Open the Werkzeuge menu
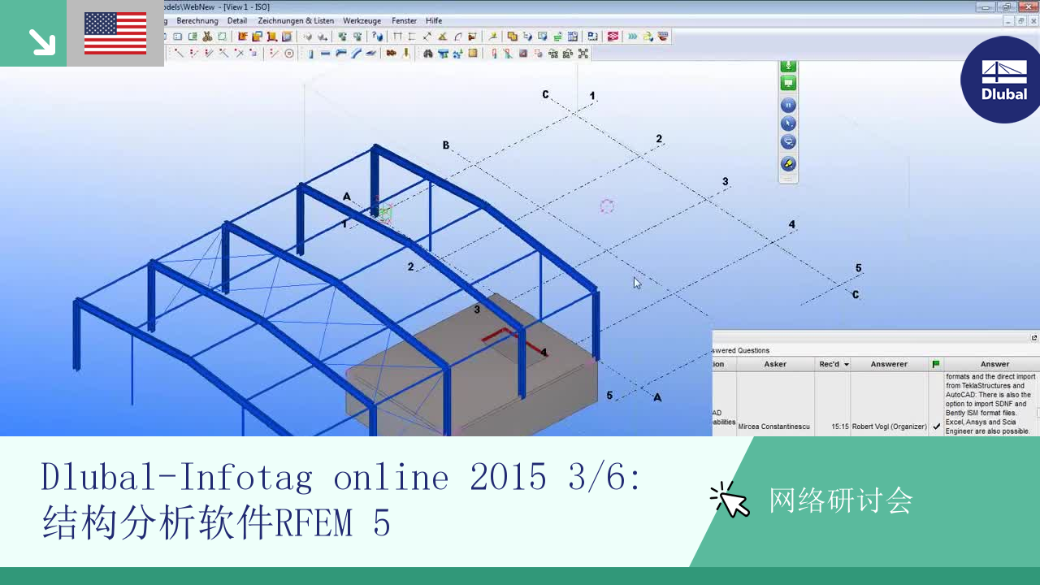The height and width of the screenshot is (585, 1040). (x=361, y=21)
